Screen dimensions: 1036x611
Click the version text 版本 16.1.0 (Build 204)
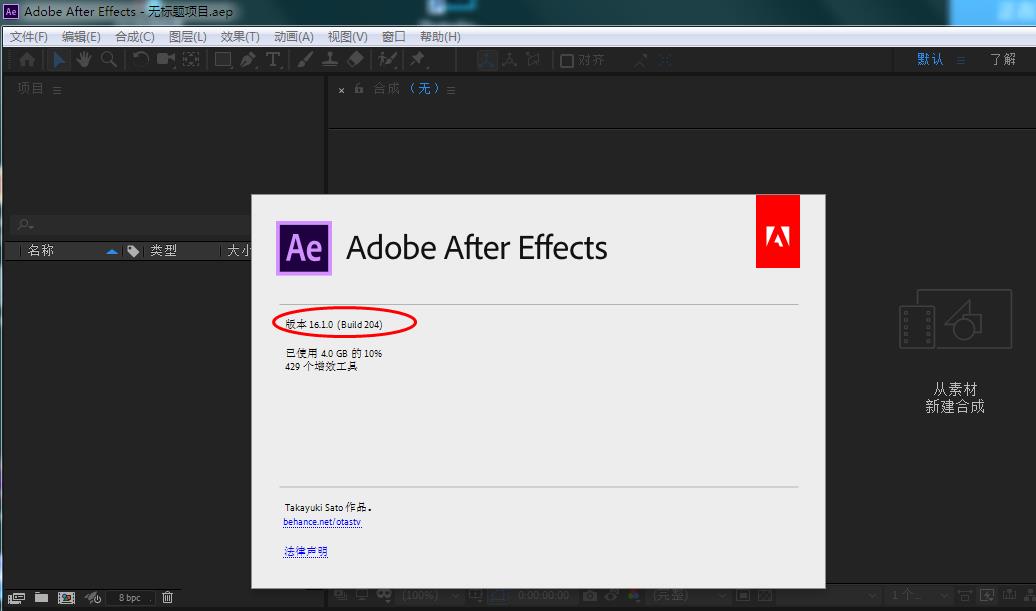point(334,324)
